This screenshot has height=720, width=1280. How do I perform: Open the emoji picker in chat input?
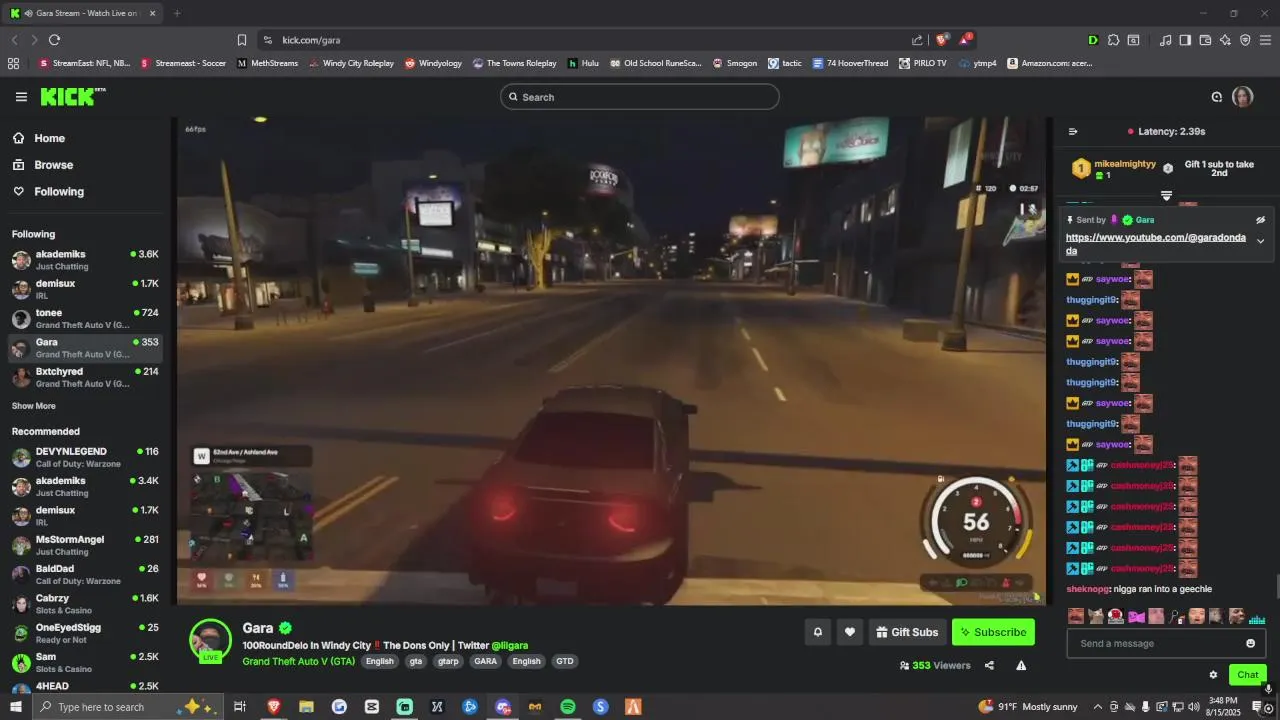(1250, 643)
